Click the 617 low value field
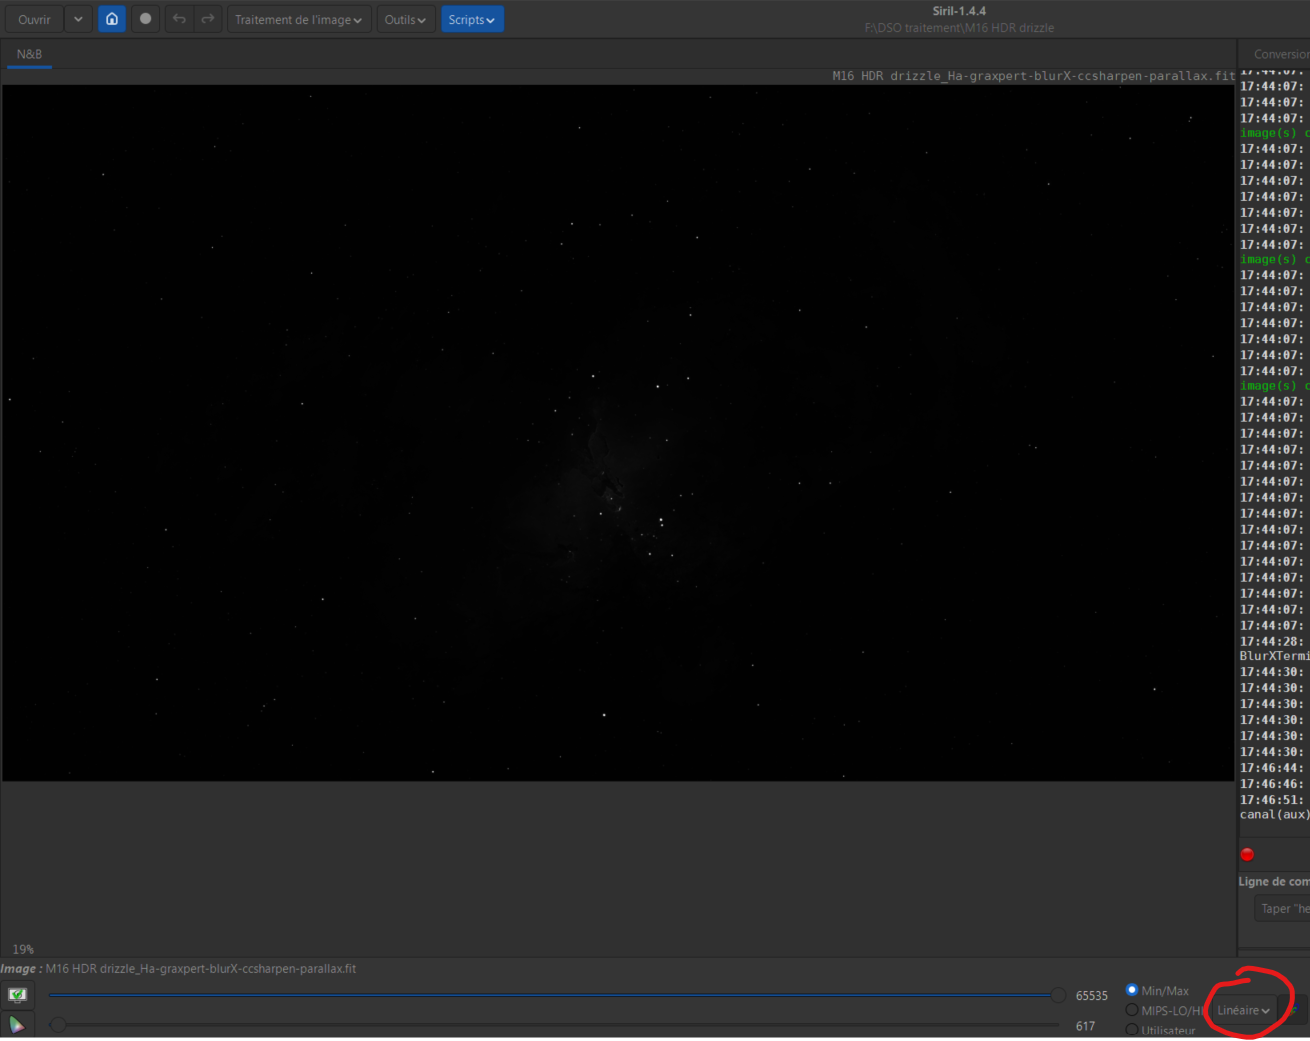Image resolution: width=1310 pixels, height=1041 pixels. 1085,1026
